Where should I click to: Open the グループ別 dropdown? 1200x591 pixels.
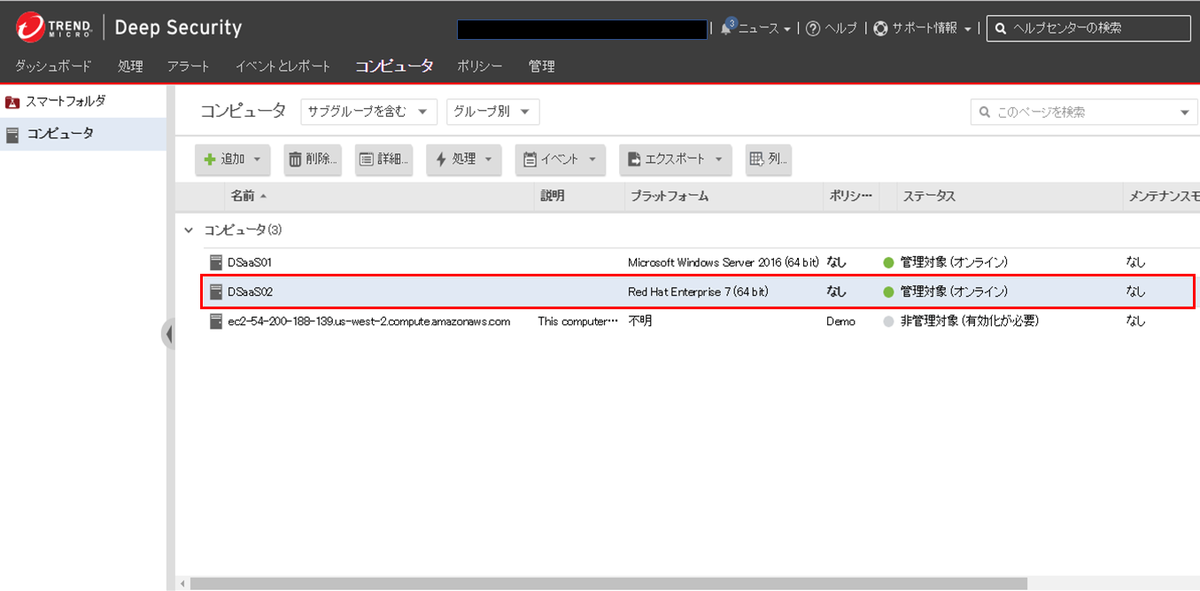[x=493, y=111]
